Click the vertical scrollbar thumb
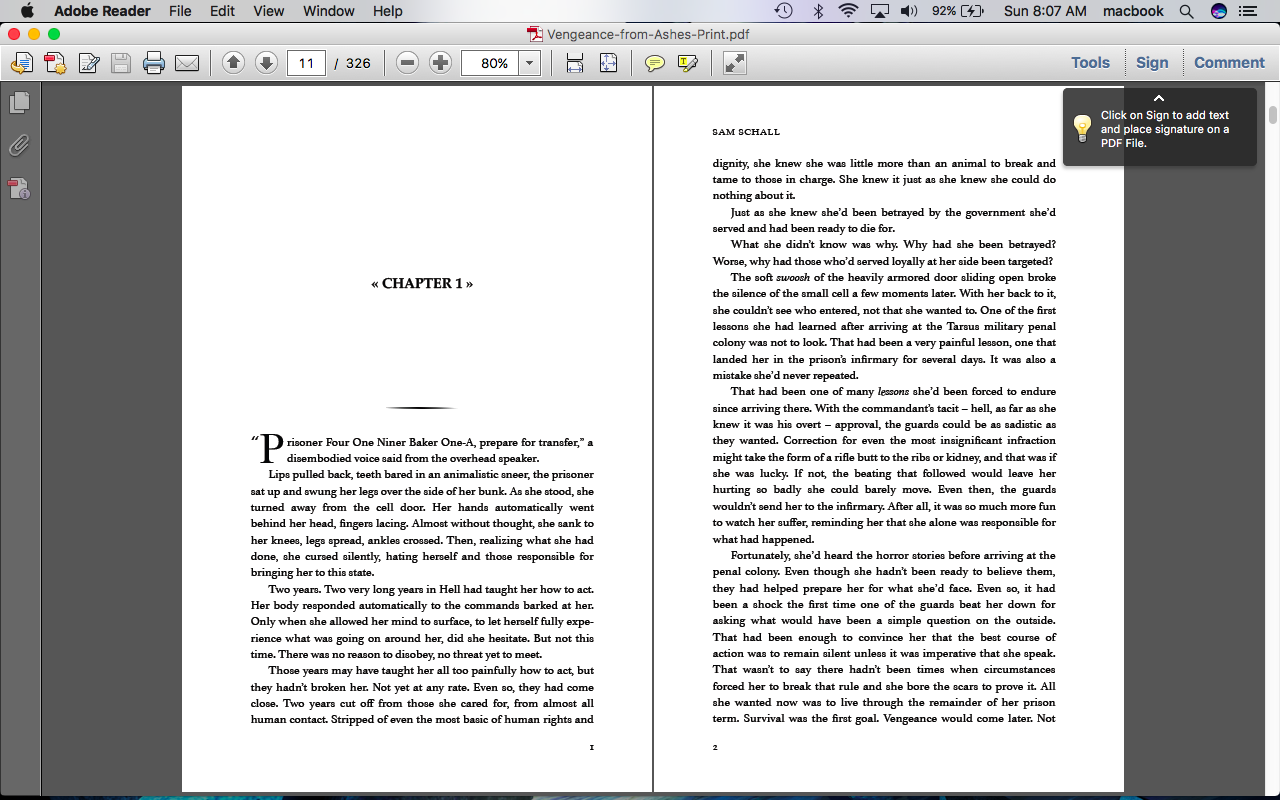Screen dimensions: 1280x800 pos(1272,114)
